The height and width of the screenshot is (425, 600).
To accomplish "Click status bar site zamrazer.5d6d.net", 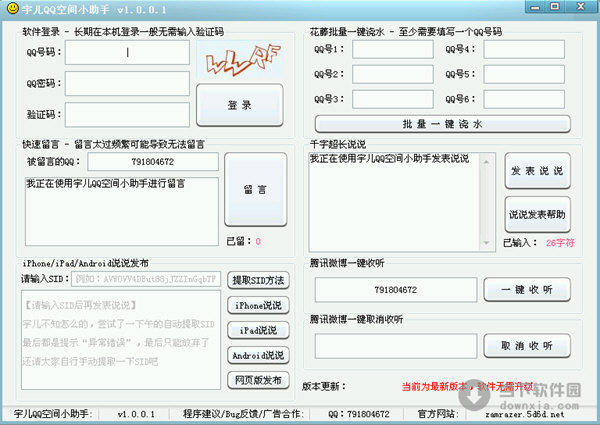I will [525, 414].
